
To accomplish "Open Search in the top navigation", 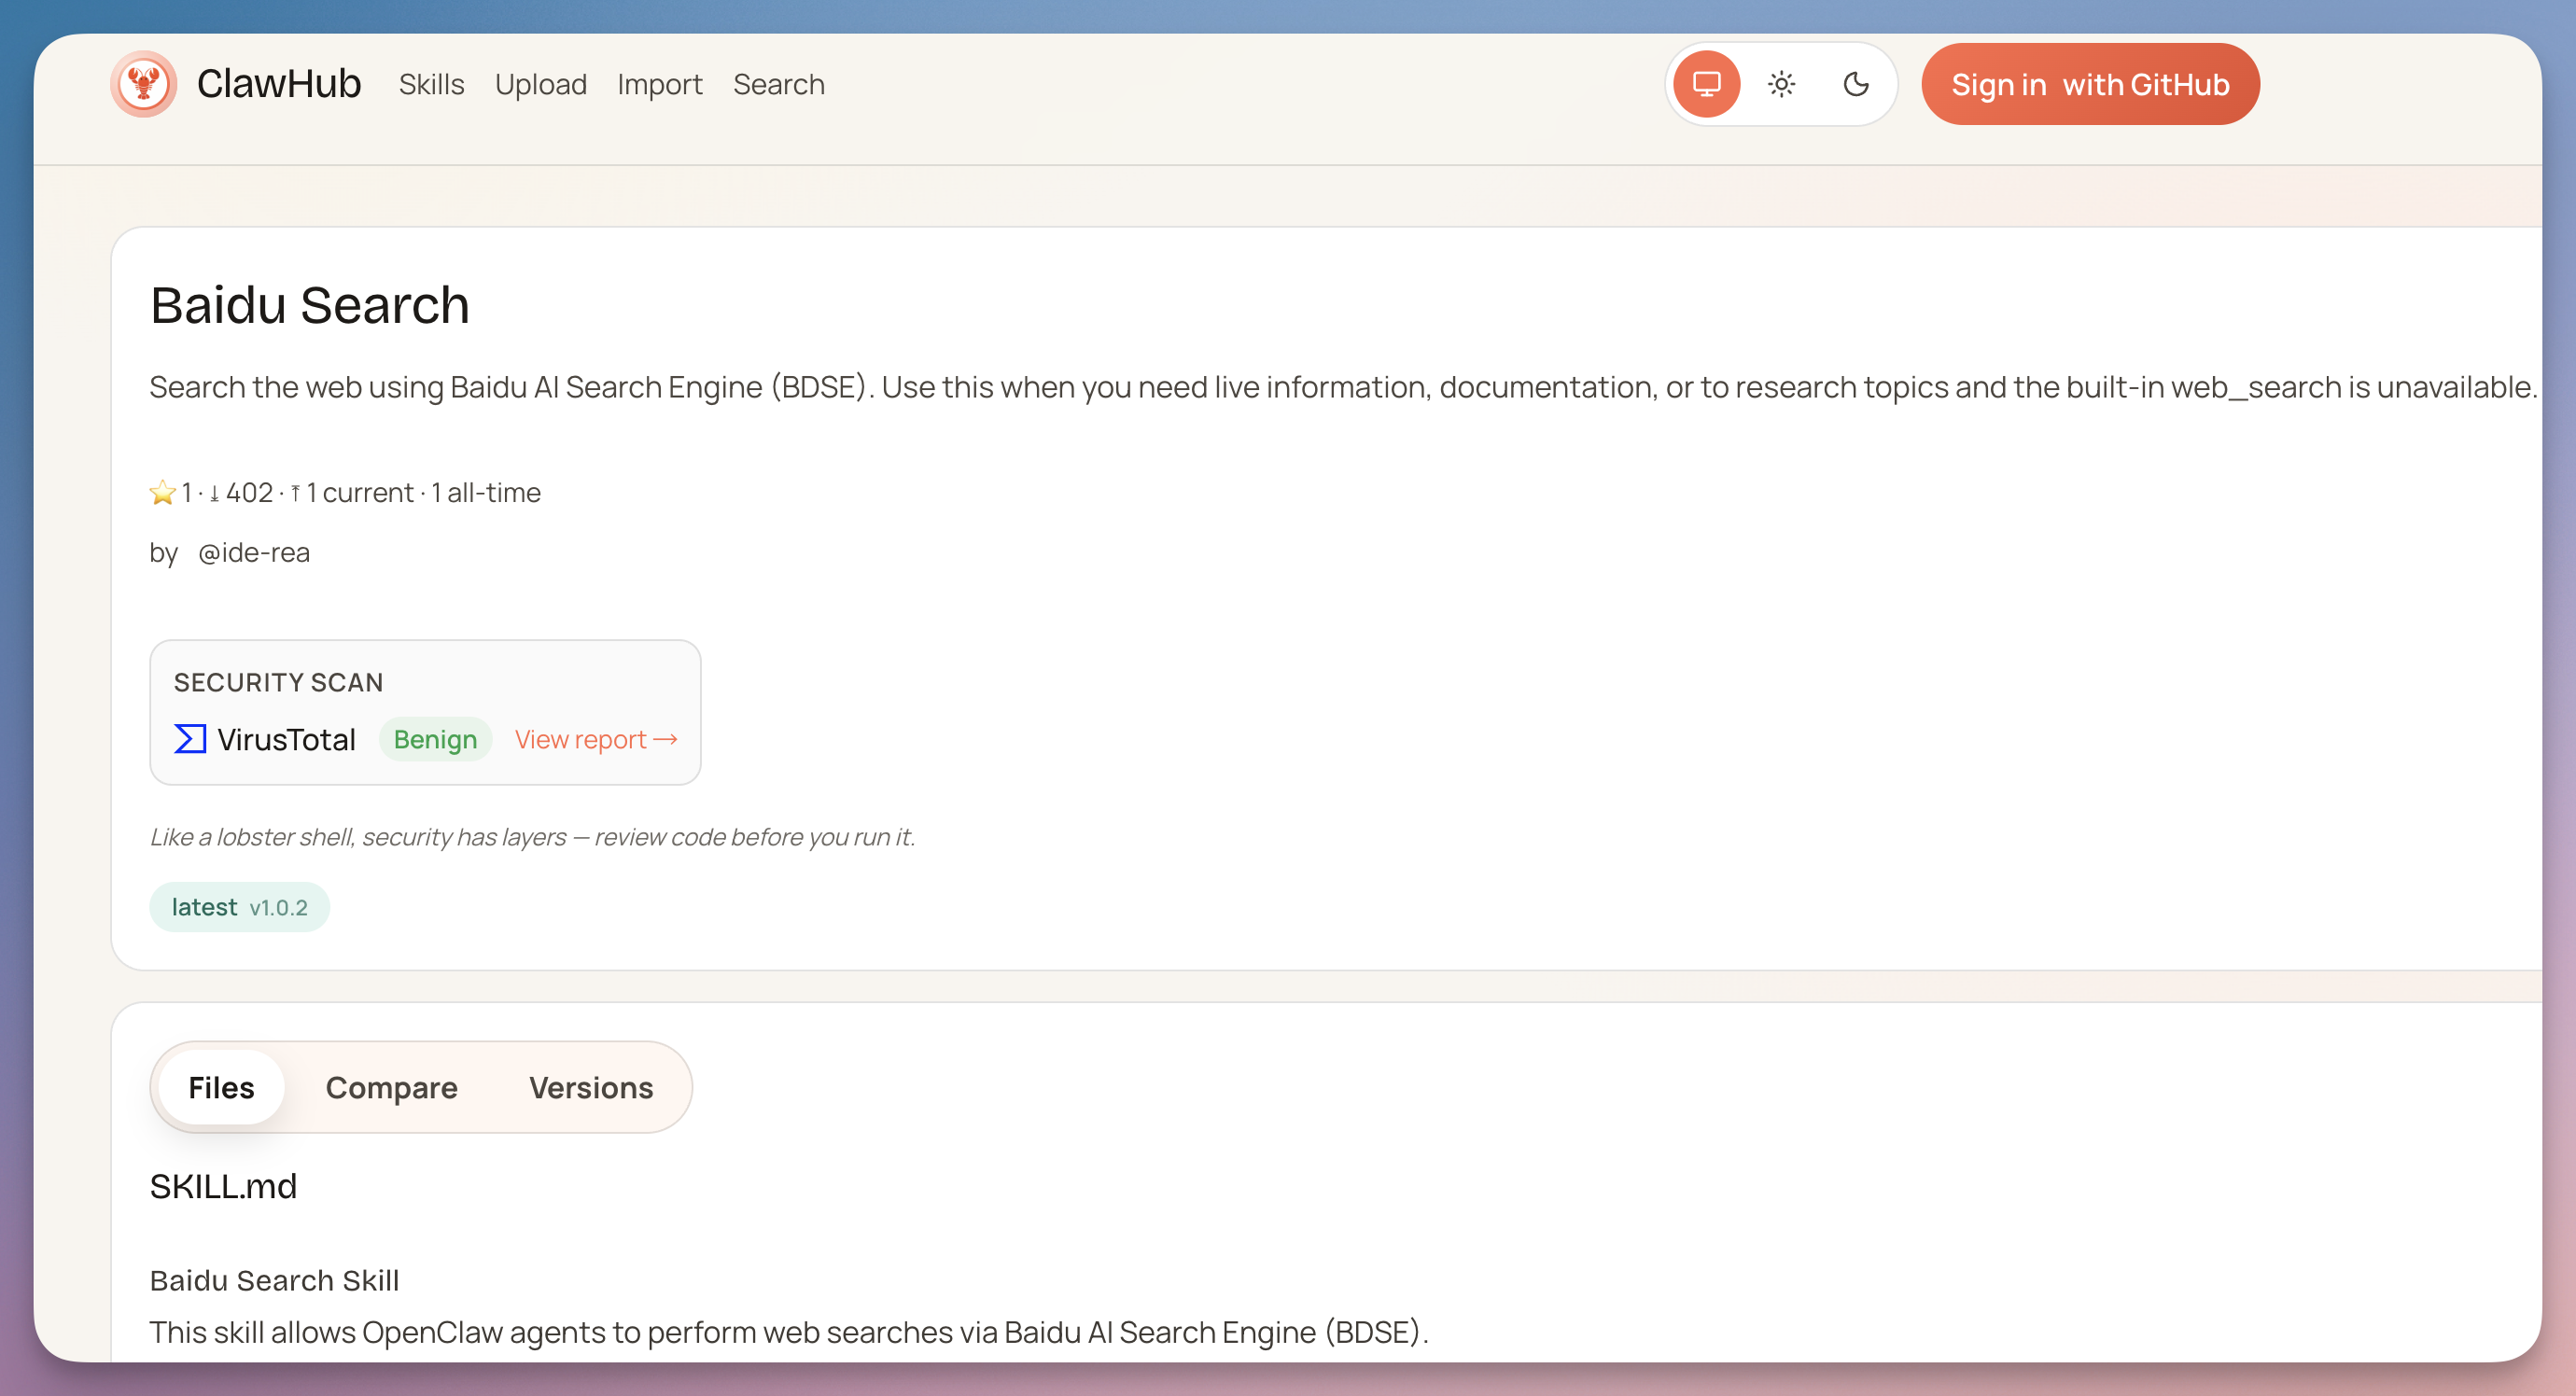I will pos(778,84).
